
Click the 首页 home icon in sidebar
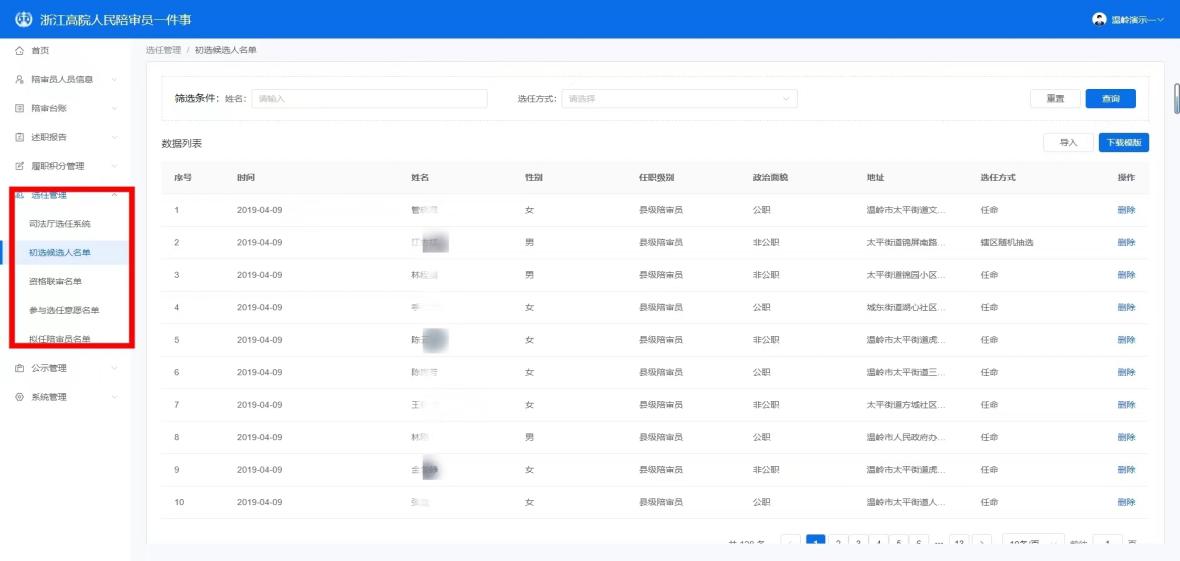point(19,50)
